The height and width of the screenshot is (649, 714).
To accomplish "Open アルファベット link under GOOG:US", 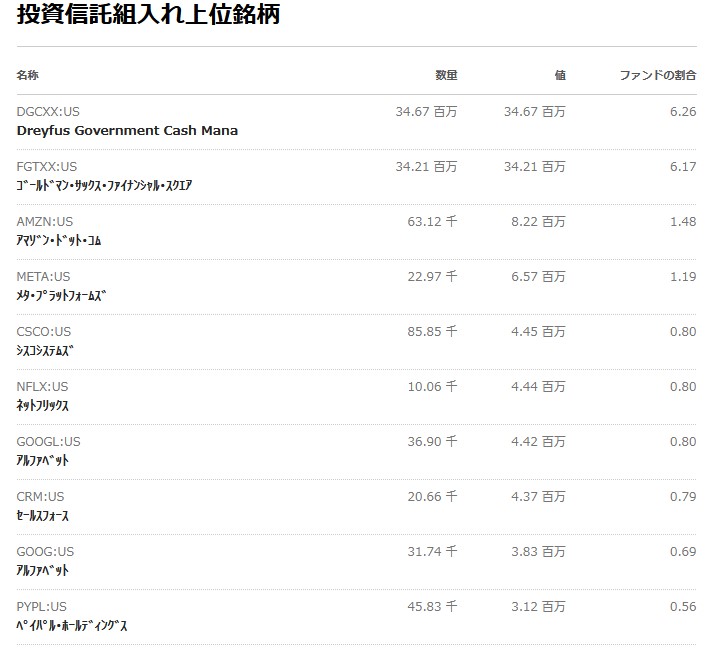I will [42, 570].
